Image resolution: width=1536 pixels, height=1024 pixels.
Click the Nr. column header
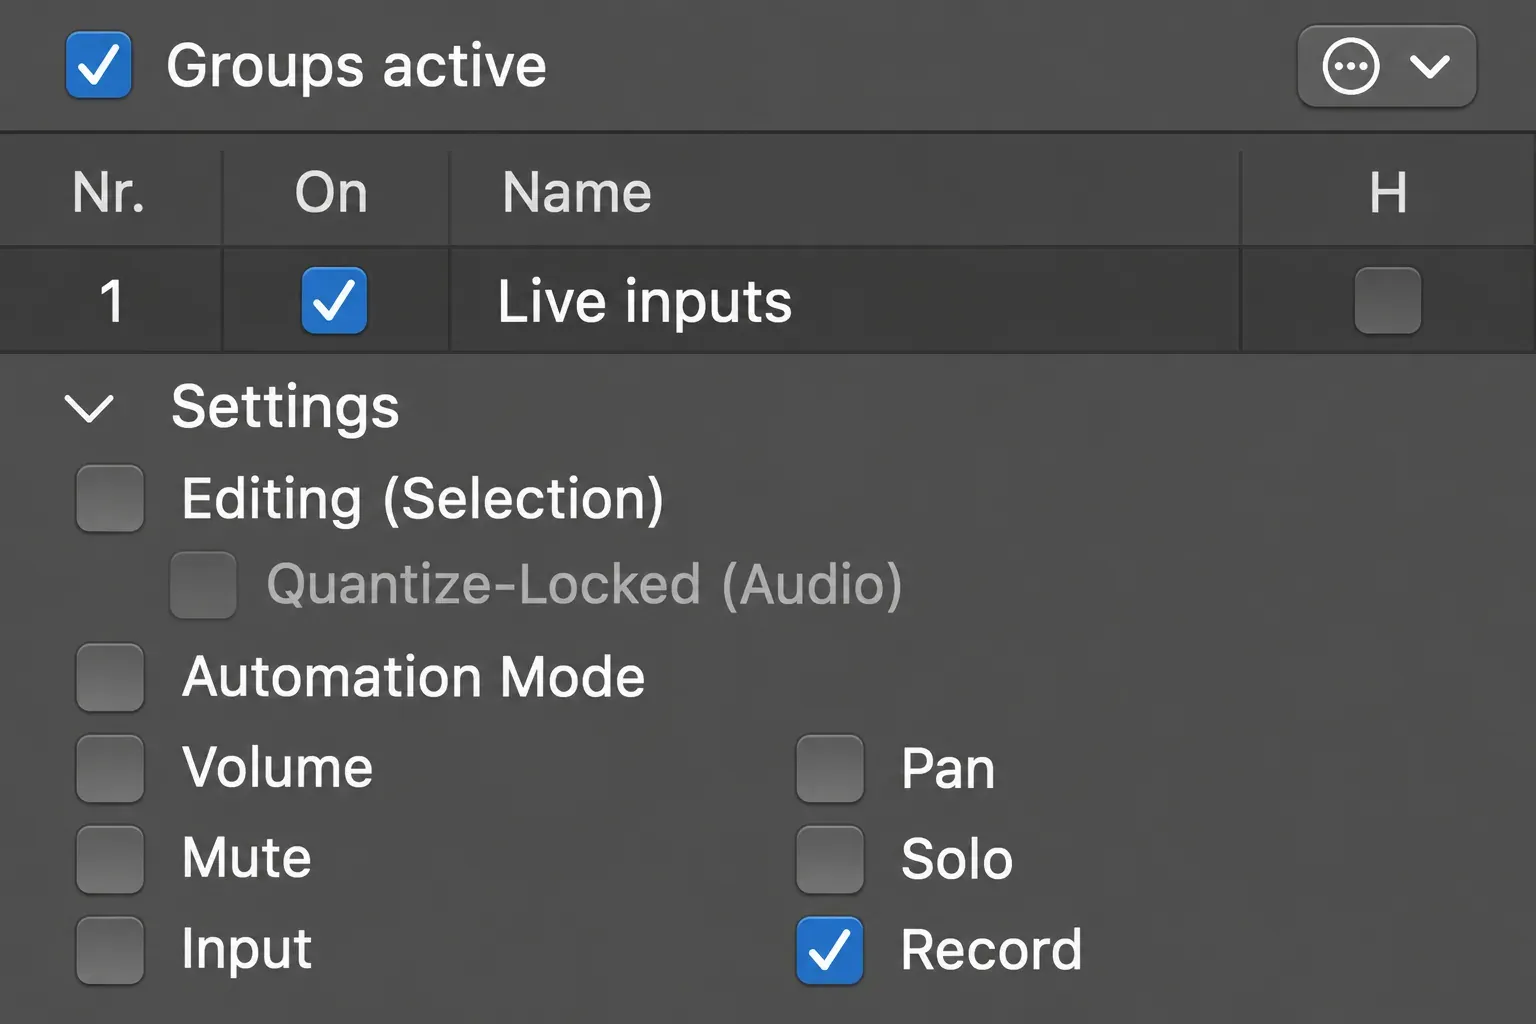click(109, 192)
